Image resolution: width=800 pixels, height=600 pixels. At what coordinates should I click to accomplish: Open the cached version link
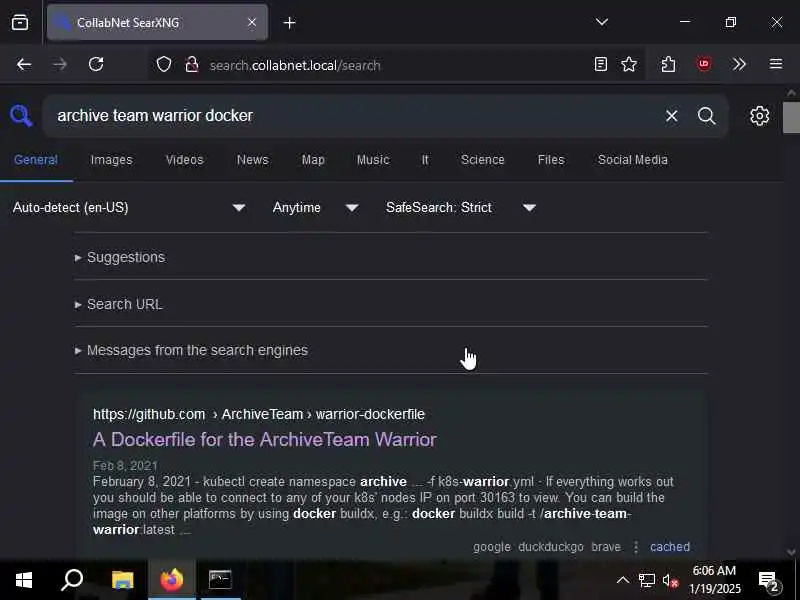coord(670,547)
